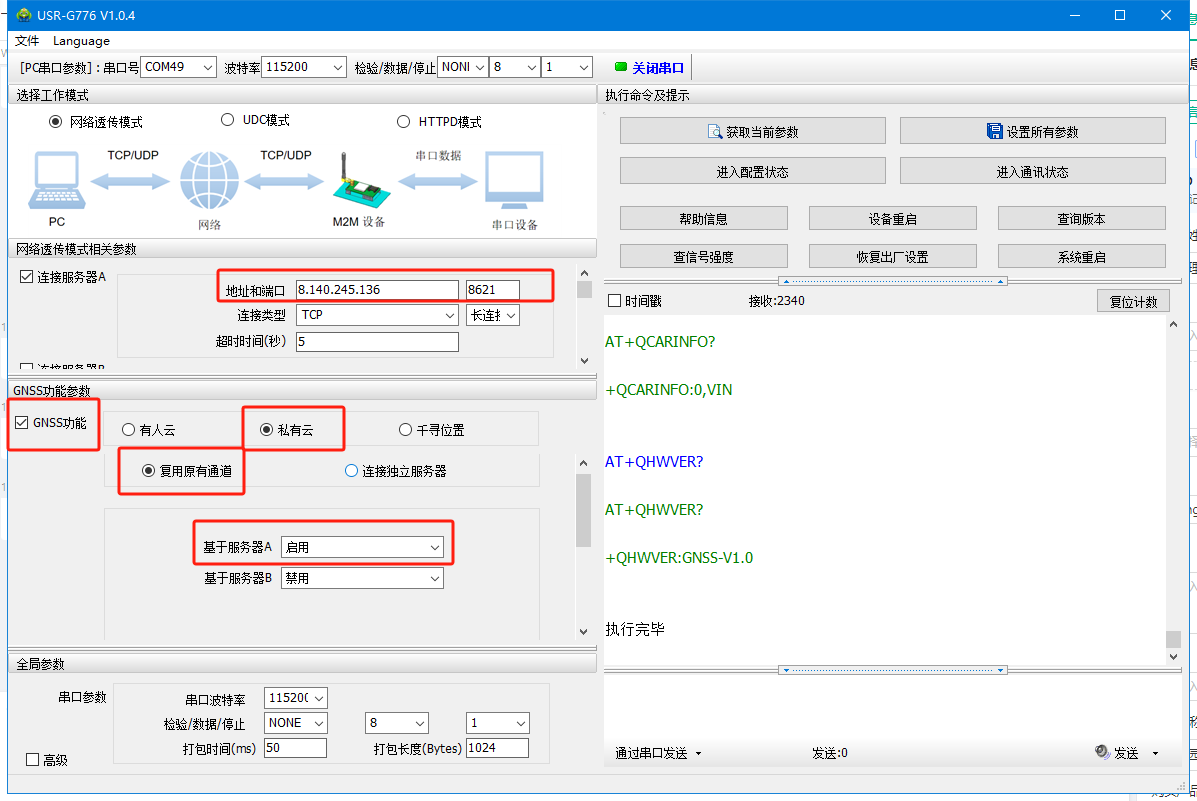This screenshot has width=1197, height=801.
Task: Open the 基于服务器B 禁用 dropdown
Action: (x=363, y=578)
